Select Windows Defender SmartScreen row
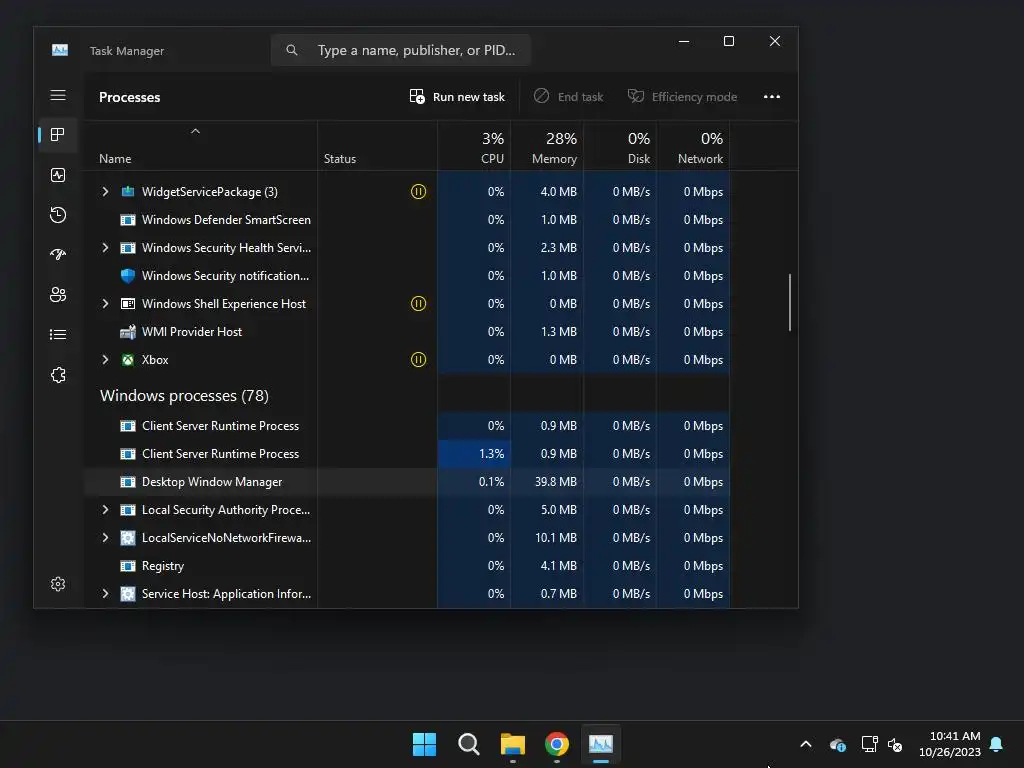Screen dimensions: 1024x768 (407, 219)
